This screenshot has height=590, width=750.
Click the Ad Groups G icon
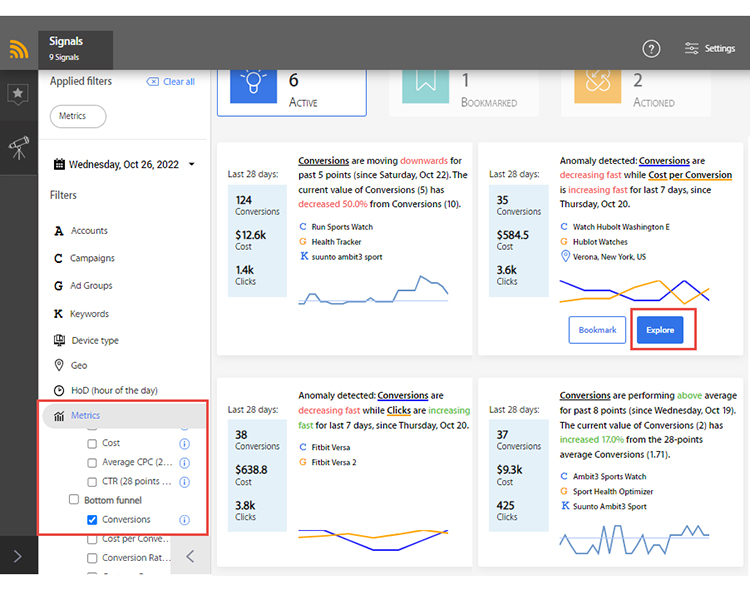click(x=58, y=286)
